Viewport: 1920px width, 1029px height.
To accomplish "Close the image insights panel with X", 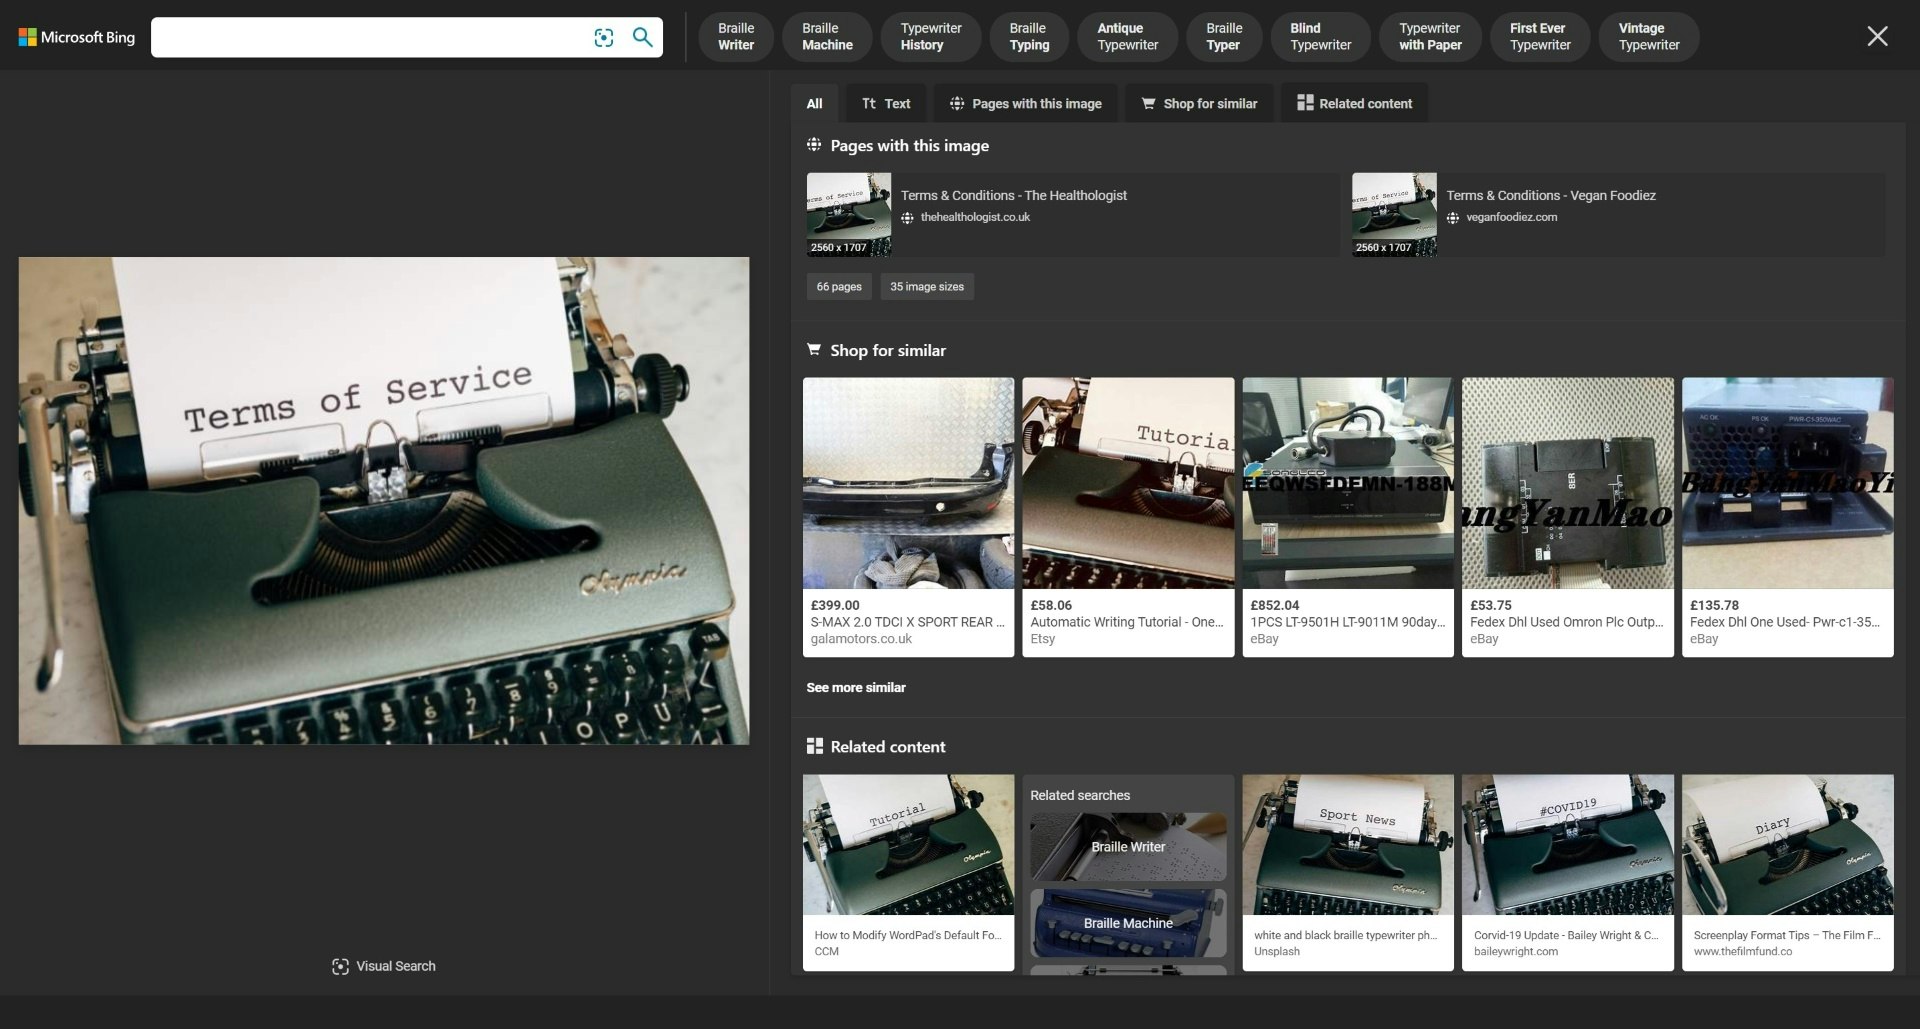I will (x=1876, y=37).
